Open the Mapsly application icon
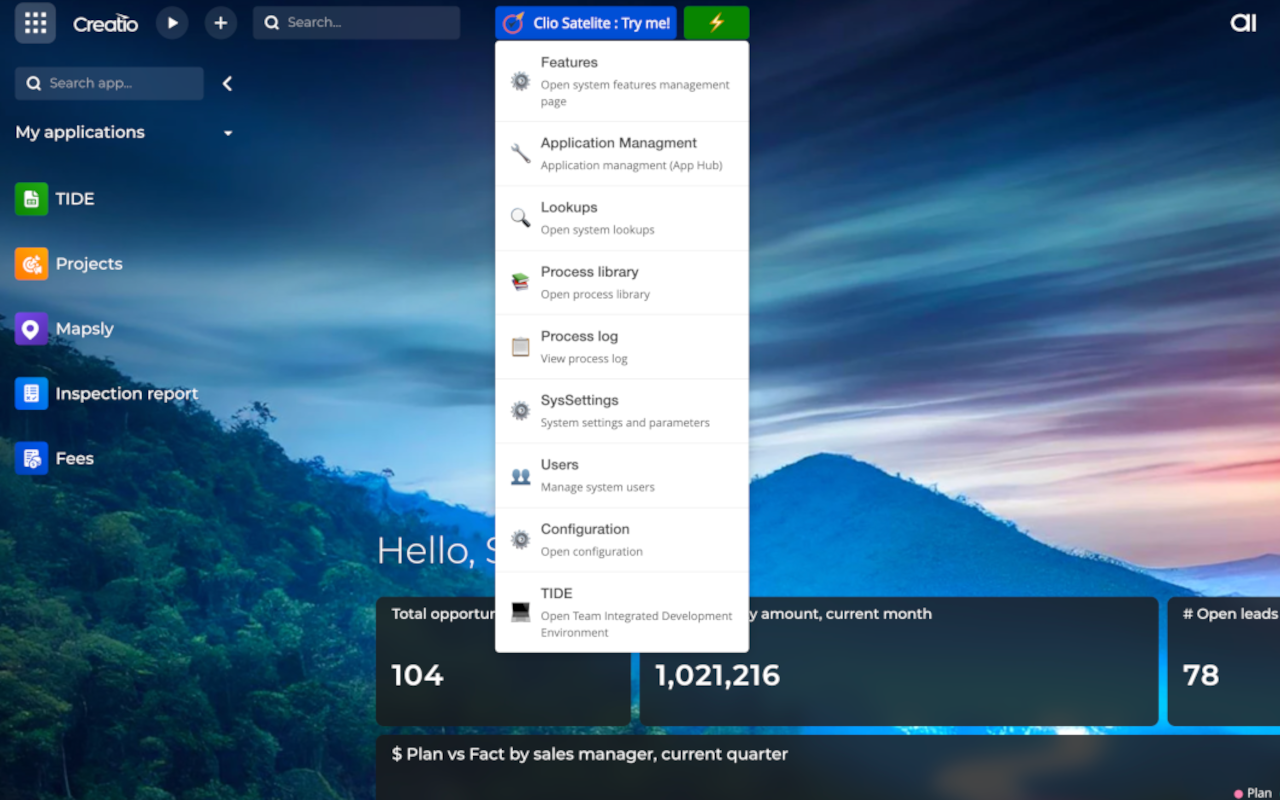This screenshot has width=1280, height=800. (31, 329)
